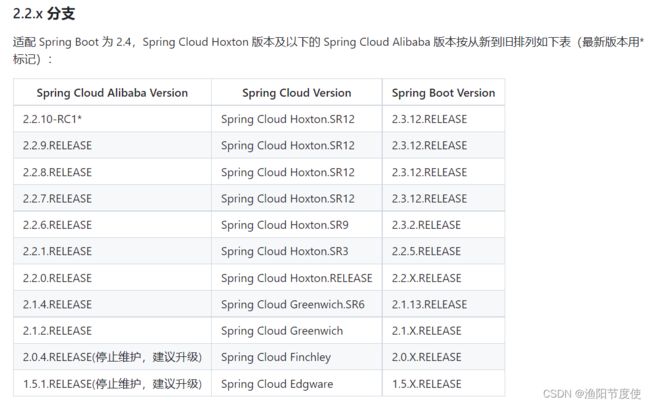The height and width of the screenshot is (405, 650).
Task: Click the 2.2.x 分支 heading
Action: pyautogui.click(x=44, y=14)
